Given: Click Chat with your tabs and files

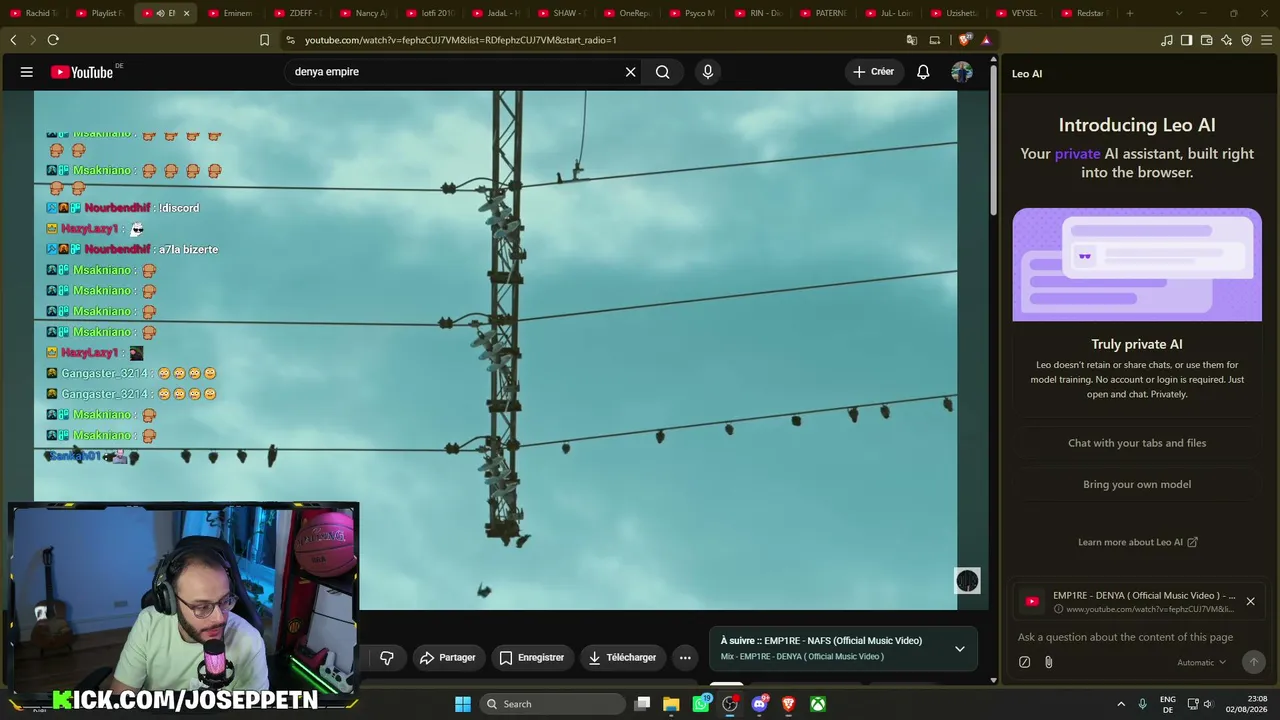Looking at the screenshot, I should pos(1137,443).
